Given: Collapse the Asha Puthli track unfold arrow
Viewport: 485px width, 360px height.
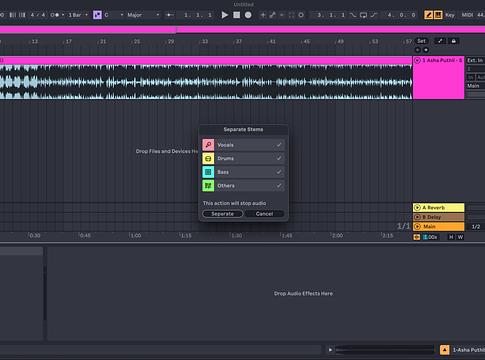Looking at the screenshot, I should (417, 60).
